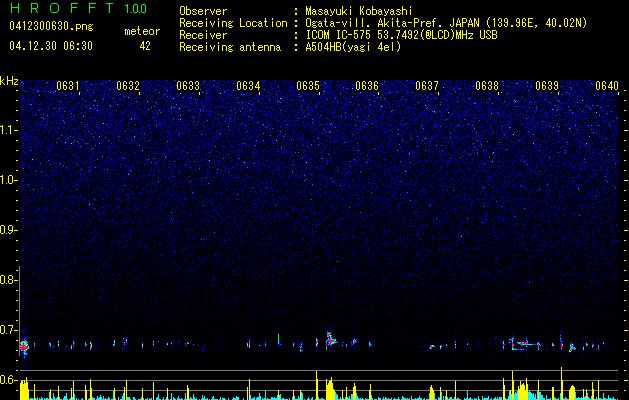629x400 pixels.
Task: Click the 0.6 kHz axis label
Action: pos(9,380)
